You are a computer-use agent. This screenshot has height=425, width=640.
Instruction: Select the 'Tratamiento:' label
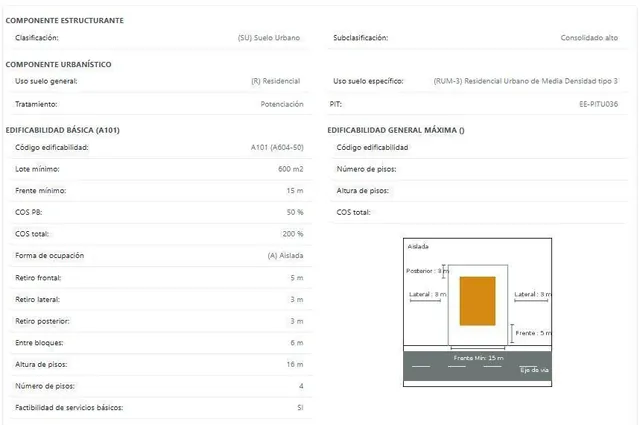coord(36,104)
